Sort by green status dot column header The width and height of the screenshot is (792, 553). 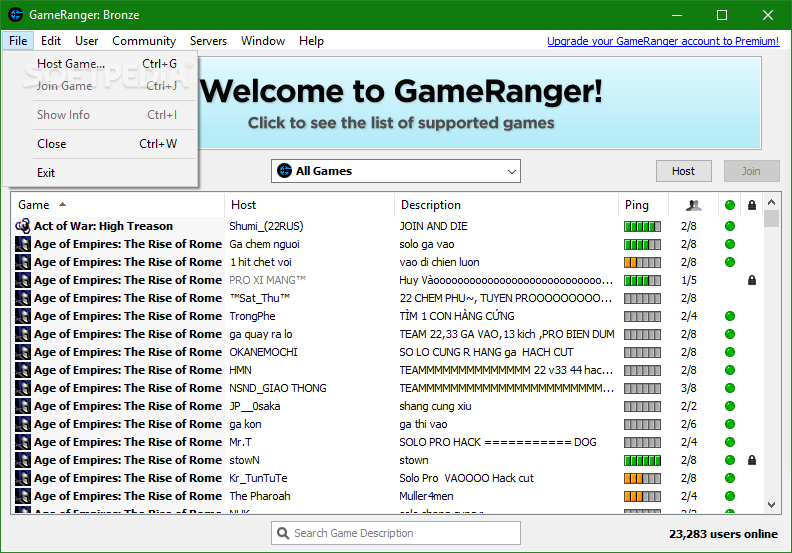(x=729, y=205)
